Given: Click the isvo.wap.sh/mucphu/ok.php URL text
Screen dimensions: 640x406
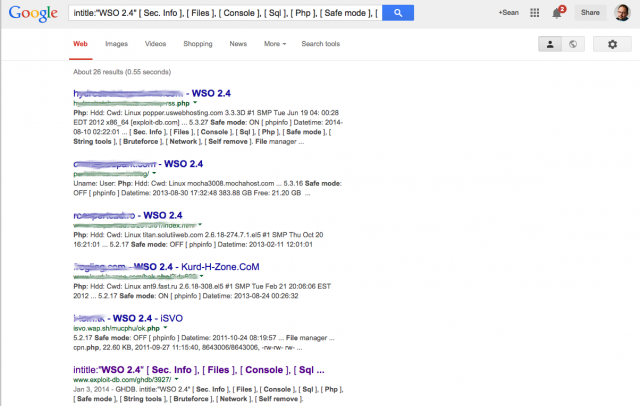Looking at the screenshot, I should [x=116, y=328].
